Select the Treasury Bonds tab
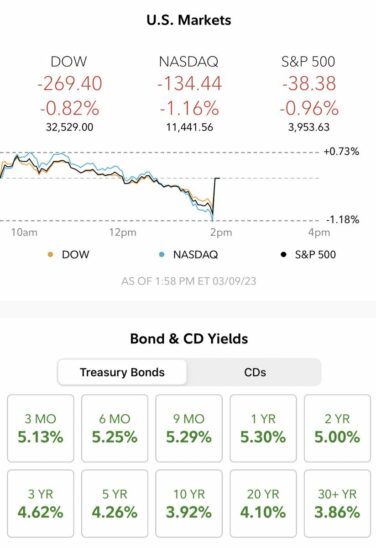 pyautogui.click(x=122, y=372)
